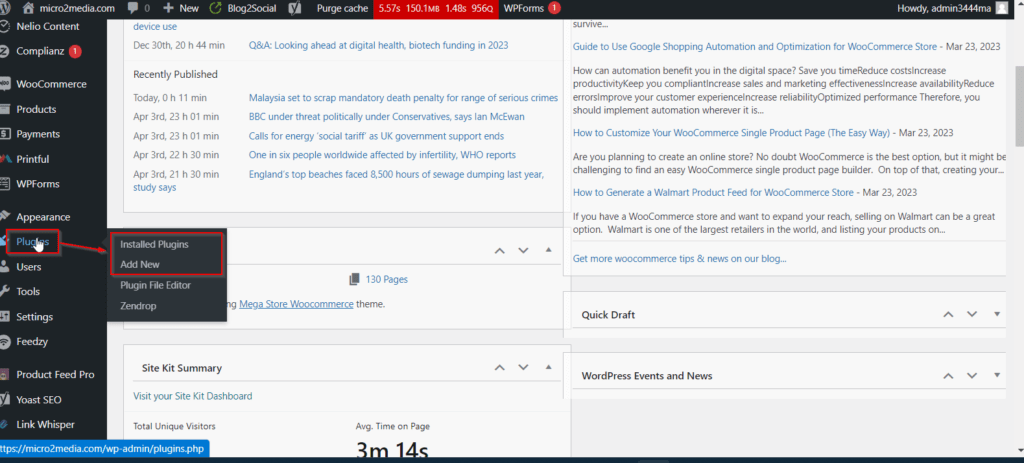
Task: Open Blog2Social from admin bar
Action: tap(242, 8)
